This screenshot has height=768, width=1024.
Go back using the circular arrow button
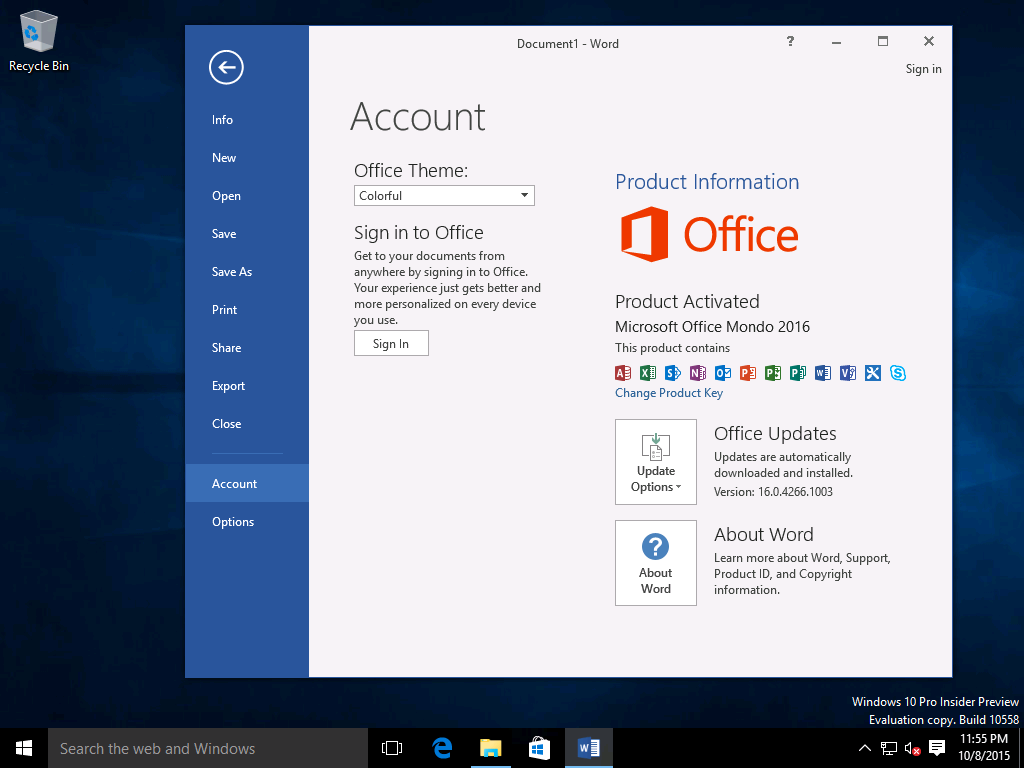(x=226, y=67)
